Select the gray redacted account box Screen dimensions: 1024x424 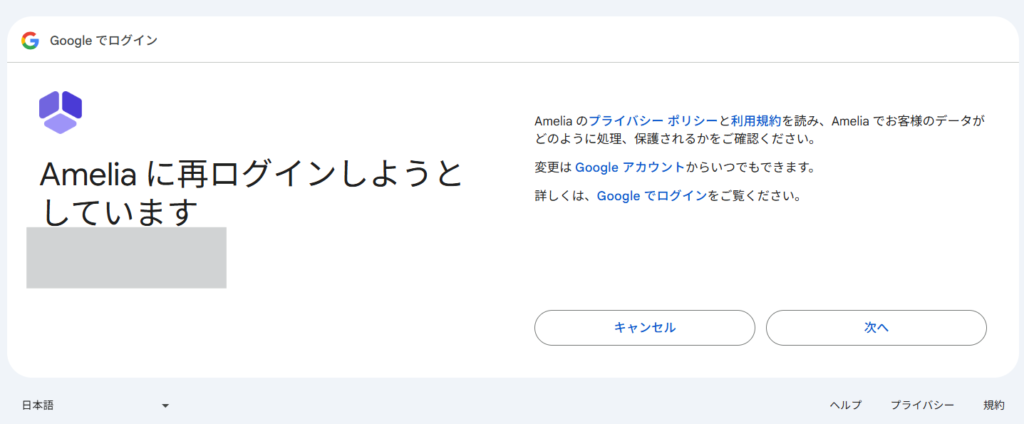[126, 258]
